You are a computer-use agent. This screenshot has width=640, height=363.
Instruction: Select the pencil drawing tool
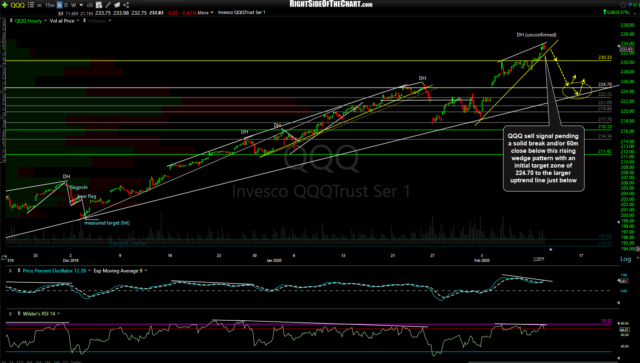pos(108,5)
